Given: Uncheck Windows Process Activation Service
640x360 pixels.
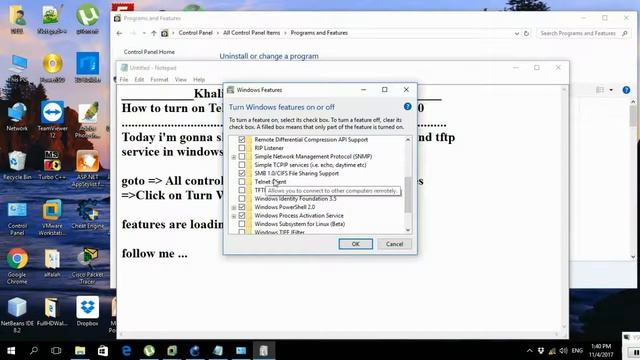Looking at the screenshot, I should 242,216.
